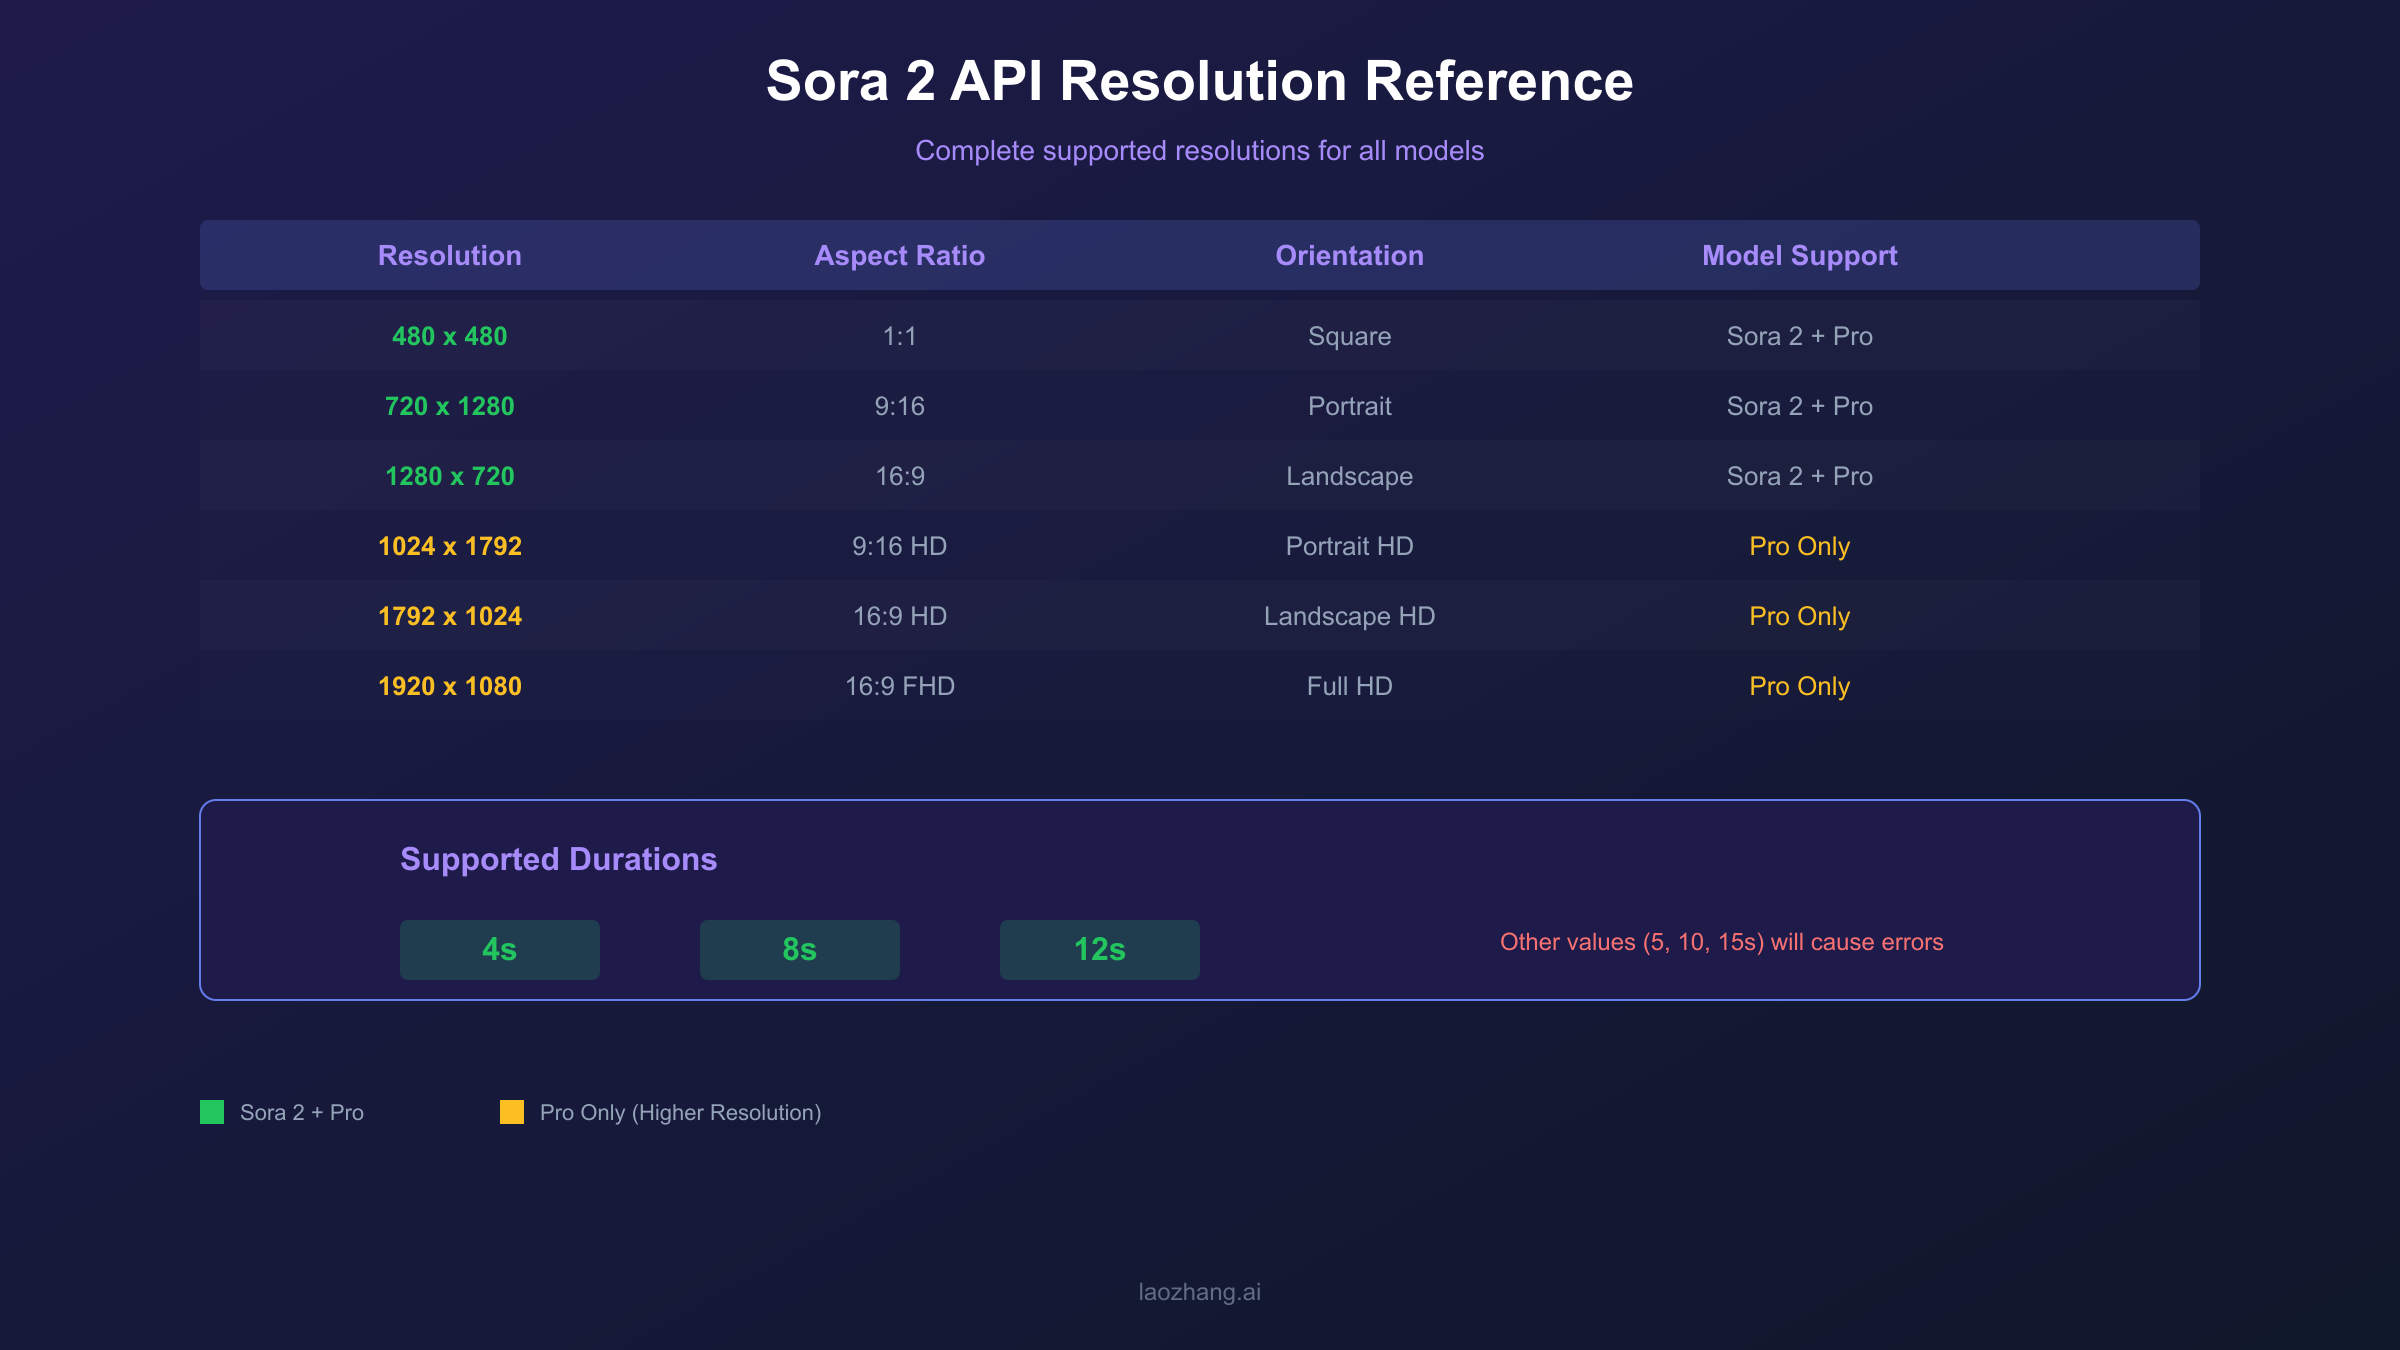The image size is (2400, 1350).
Task: Select the 8s duration badge
Action: (799, 949)
